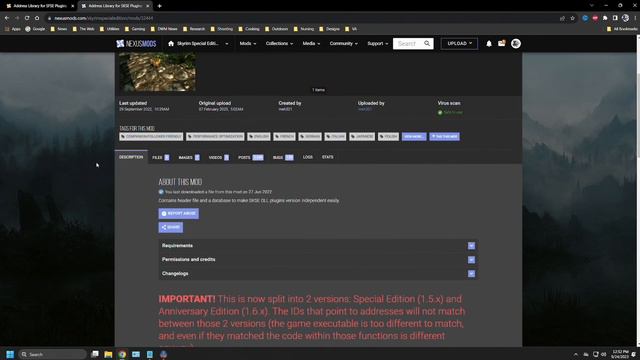Click the search magnifier icon in Nexus search box
Viewport: 640px width, 360px height.
pyautogui.click(x=427, y=43)
